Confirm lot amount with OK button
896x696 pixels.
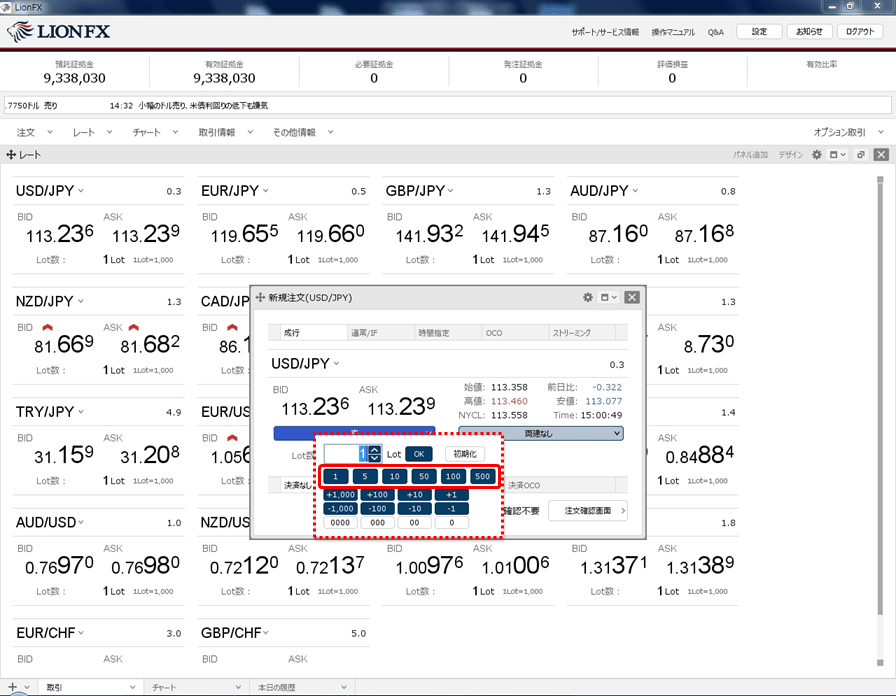[419, 454]
